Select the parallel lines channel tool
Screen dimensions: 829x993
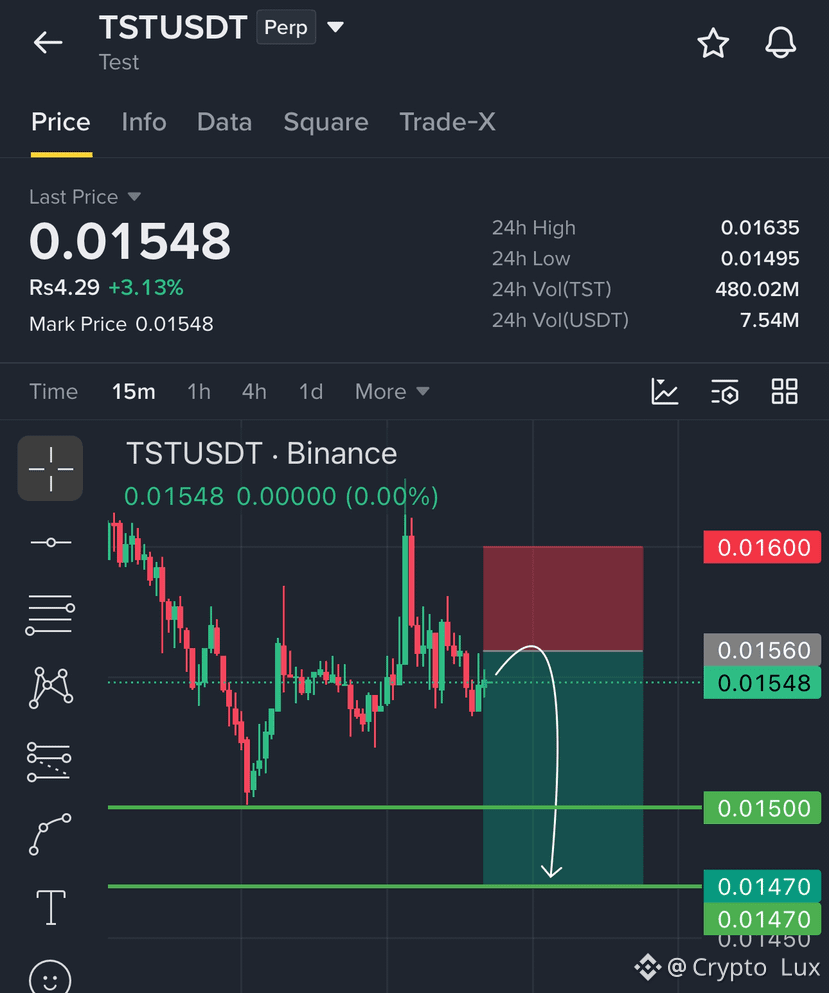[x=50, y=614]
